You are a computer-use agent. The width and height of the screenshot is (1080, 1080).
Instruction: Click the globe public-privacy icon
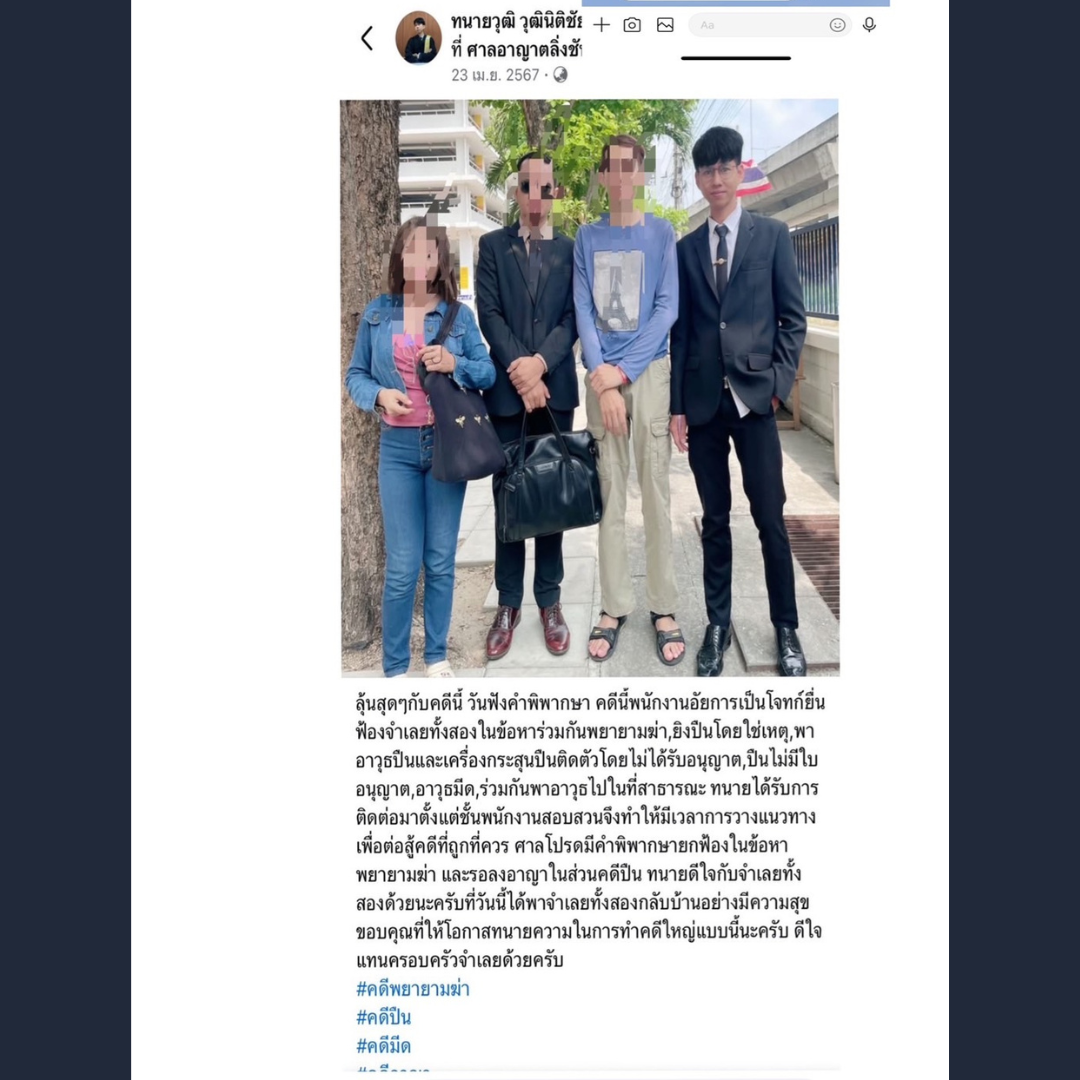pos(561,74)
